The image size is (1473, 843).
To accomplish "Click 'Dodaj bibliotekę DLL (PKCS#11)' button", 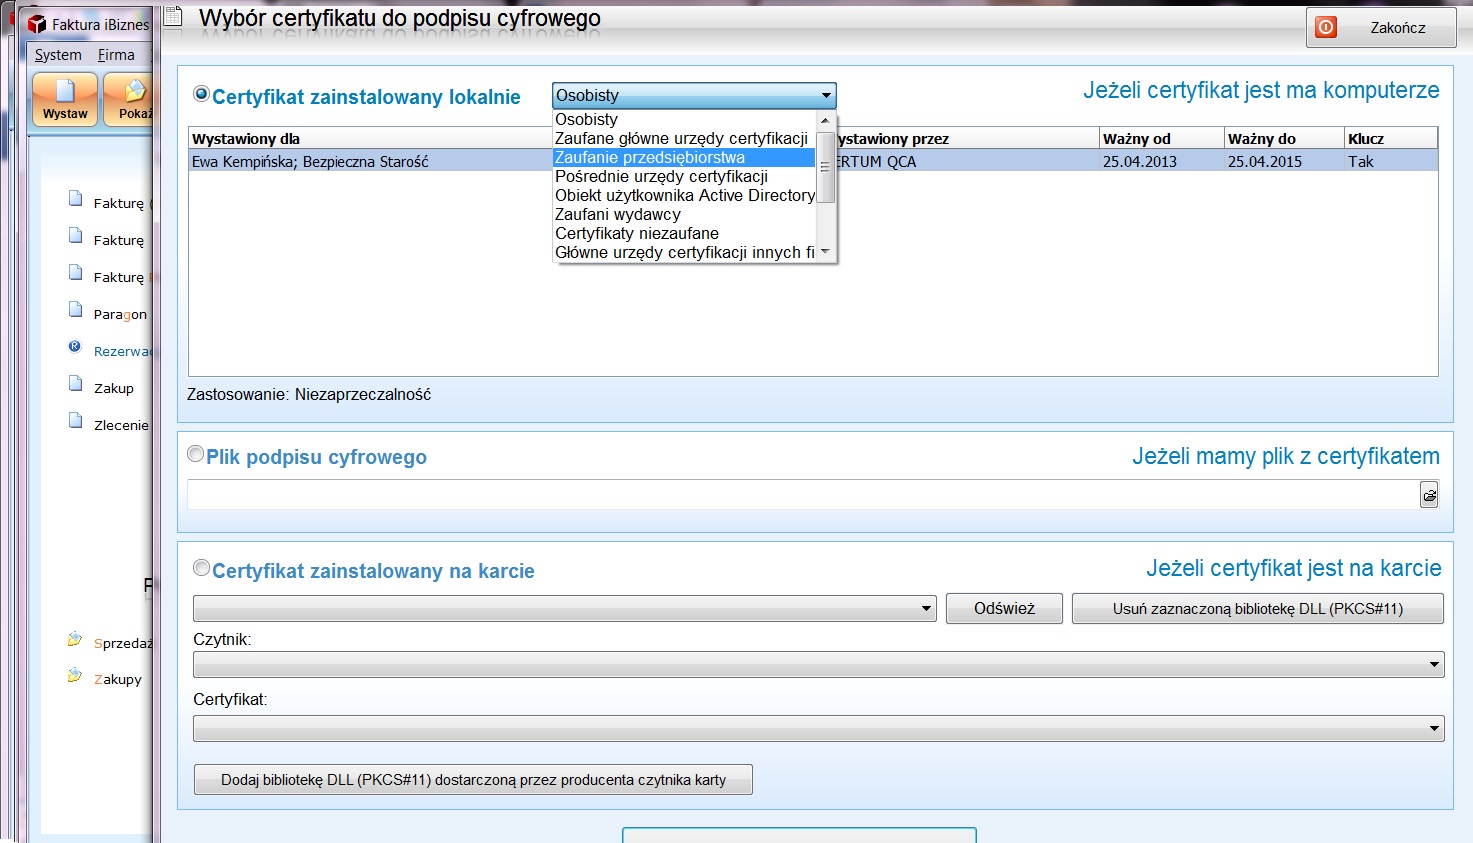I will coord(473,780).
